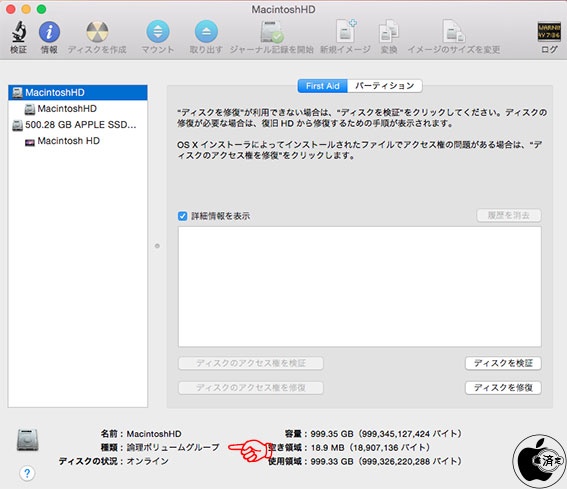Click the 履歴を消去 button
Image resolution: width=567 pixels, height=489 pixels.
coord(509,216)
